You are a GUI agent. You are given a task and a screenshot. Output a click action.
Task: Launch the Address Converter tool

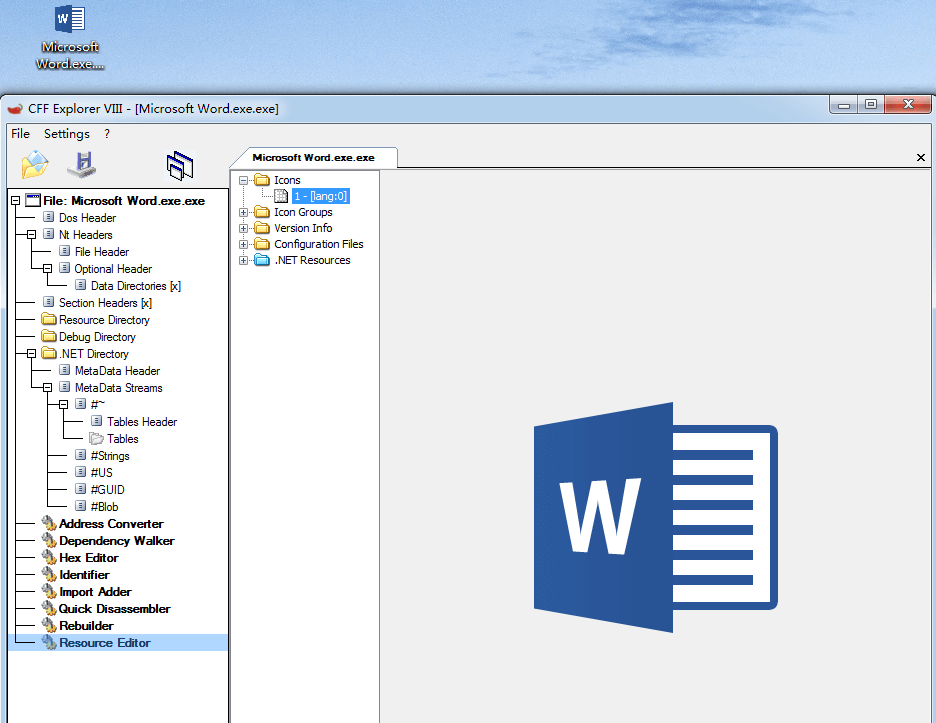(111, 524)
